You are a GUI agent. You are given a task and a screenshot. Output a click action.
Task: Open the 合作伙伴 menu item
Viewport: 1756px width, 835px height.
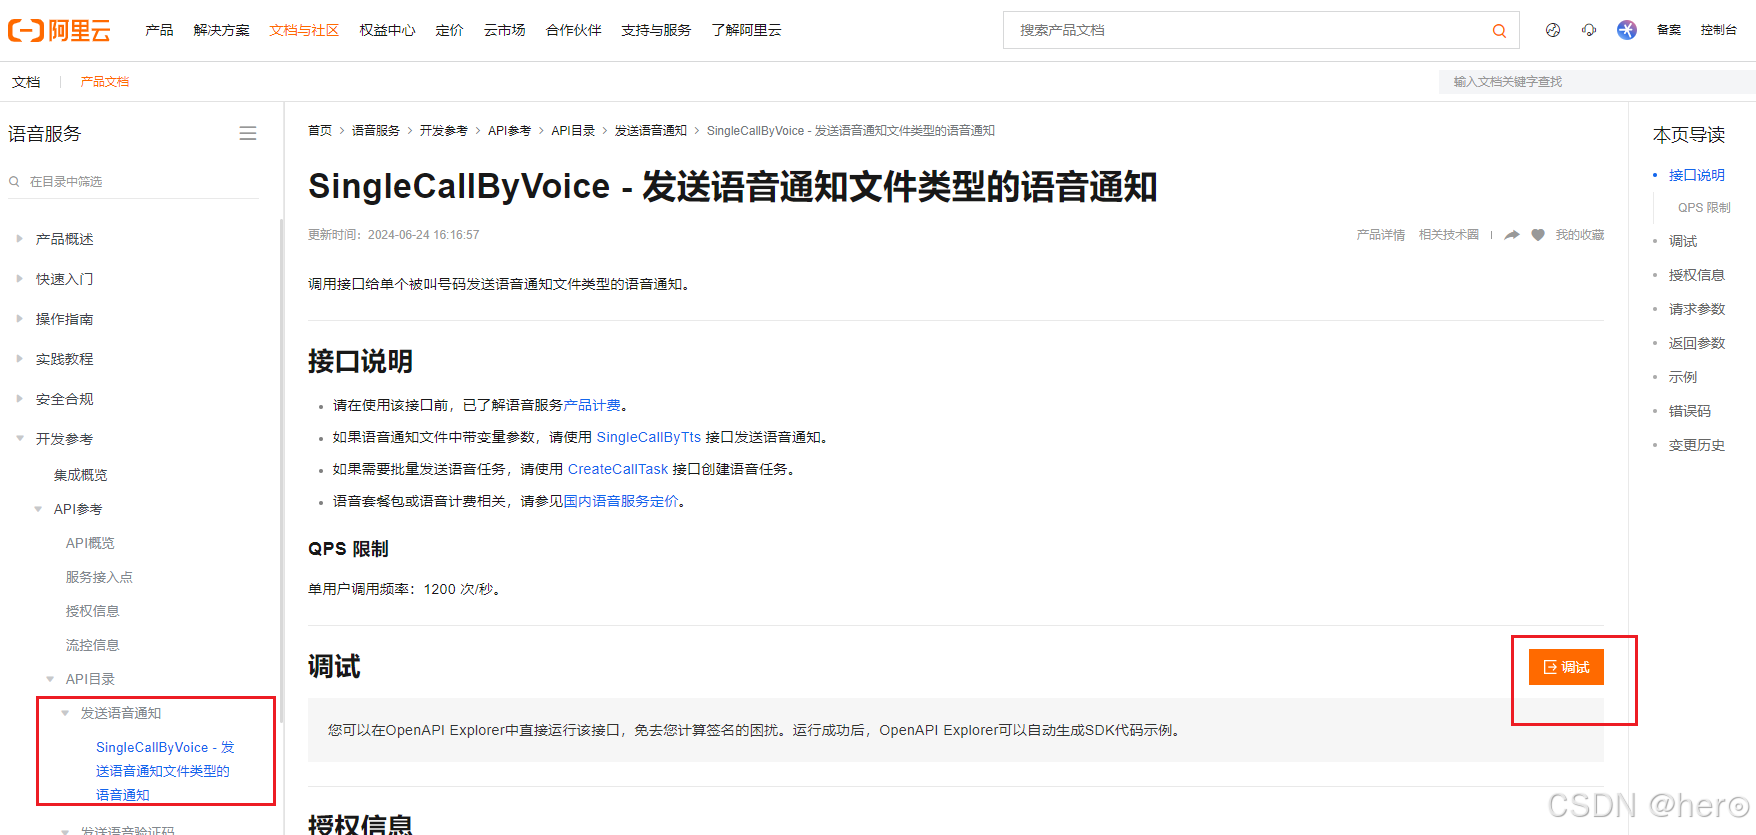573,30
